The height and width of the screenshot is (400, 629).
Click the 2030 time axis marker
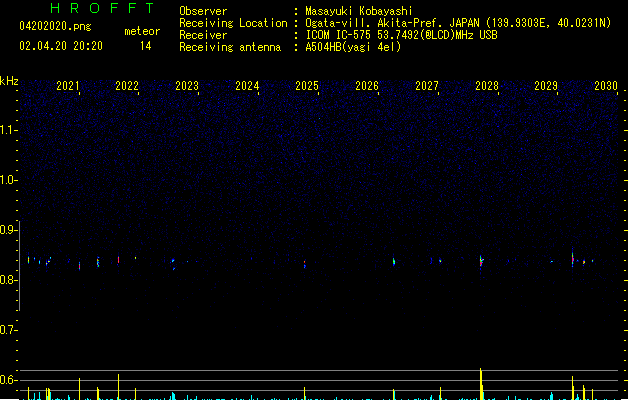[606, 86]
